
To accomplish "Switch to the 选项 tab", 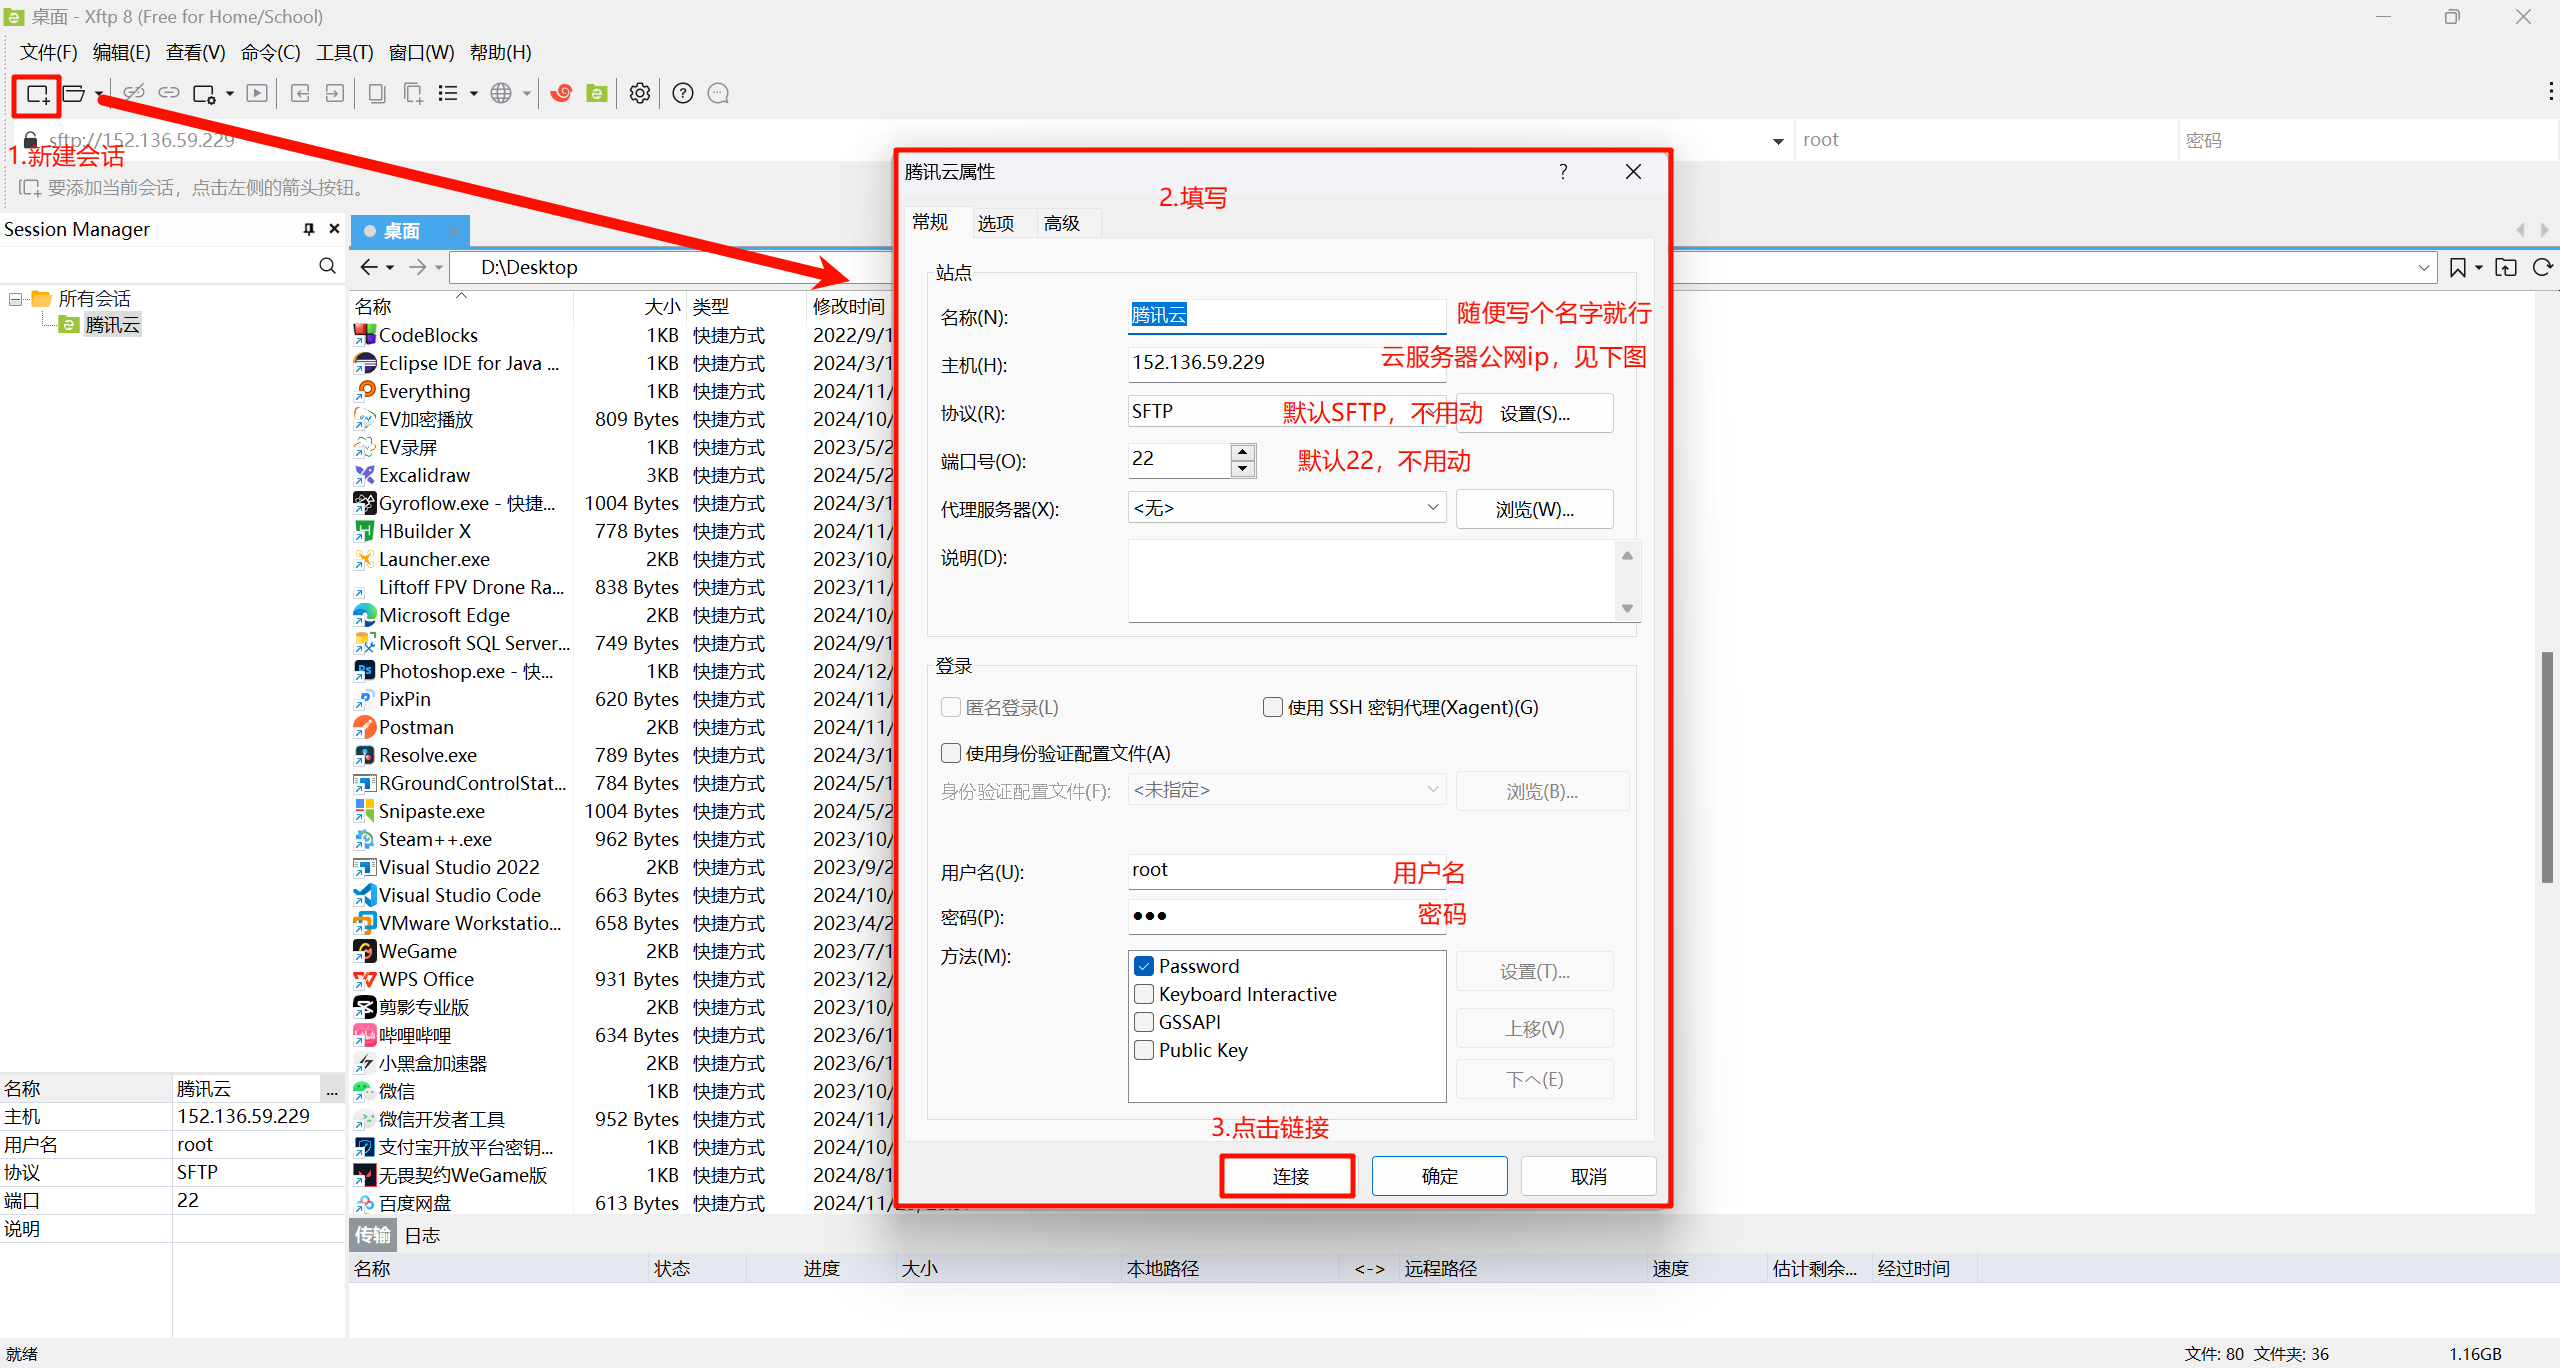I will click(995, 223).
